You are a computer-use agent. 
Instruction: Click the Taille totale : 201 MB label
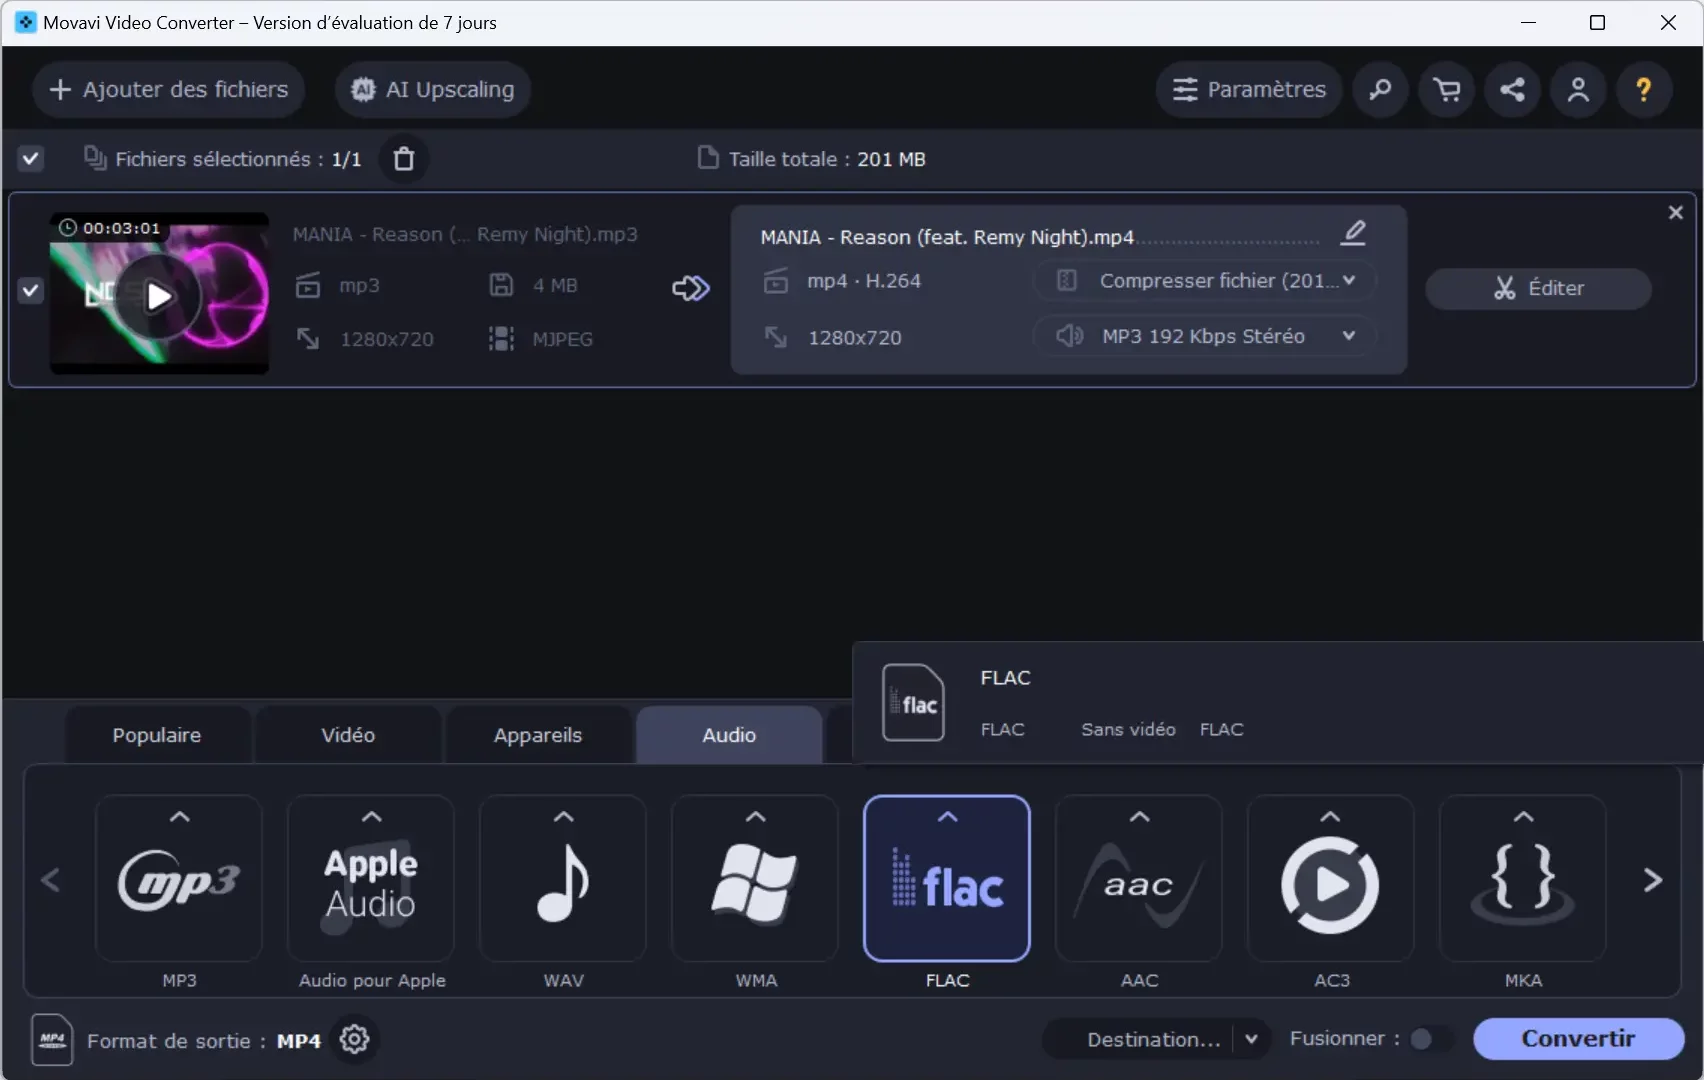(x=827, y=159)
